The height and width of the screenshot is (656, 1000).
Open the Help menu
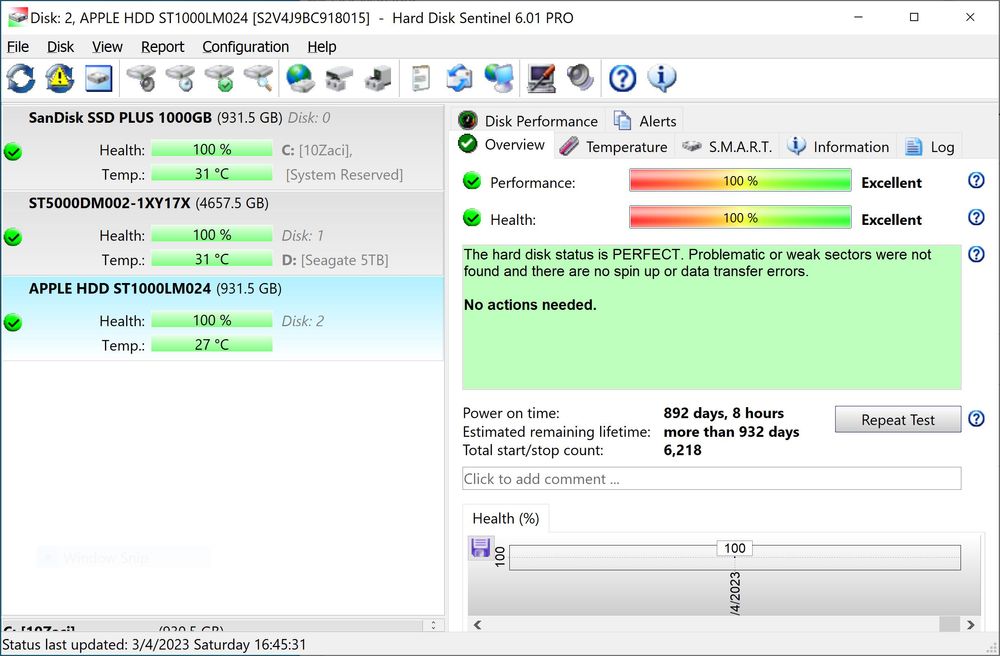point(321,47)
